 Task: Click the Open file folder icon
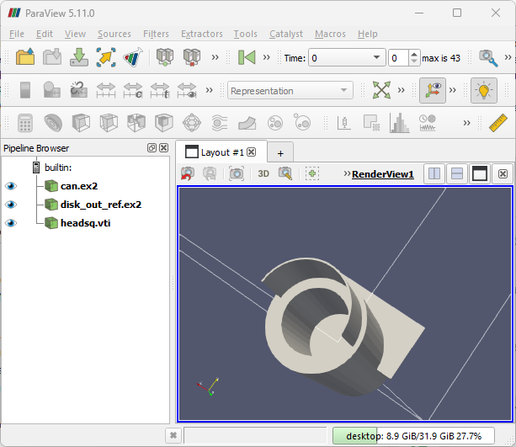click(x=25, y=57)
